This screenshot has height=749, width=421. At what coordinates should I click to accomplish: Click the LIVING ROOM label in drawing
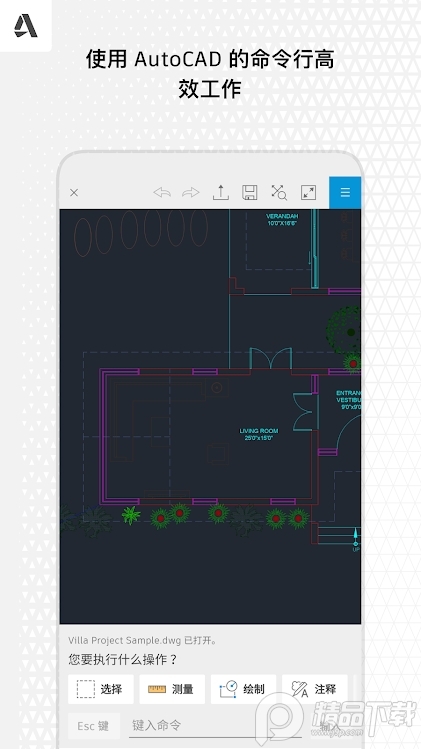pyautogui.click(x=259, y=434)
